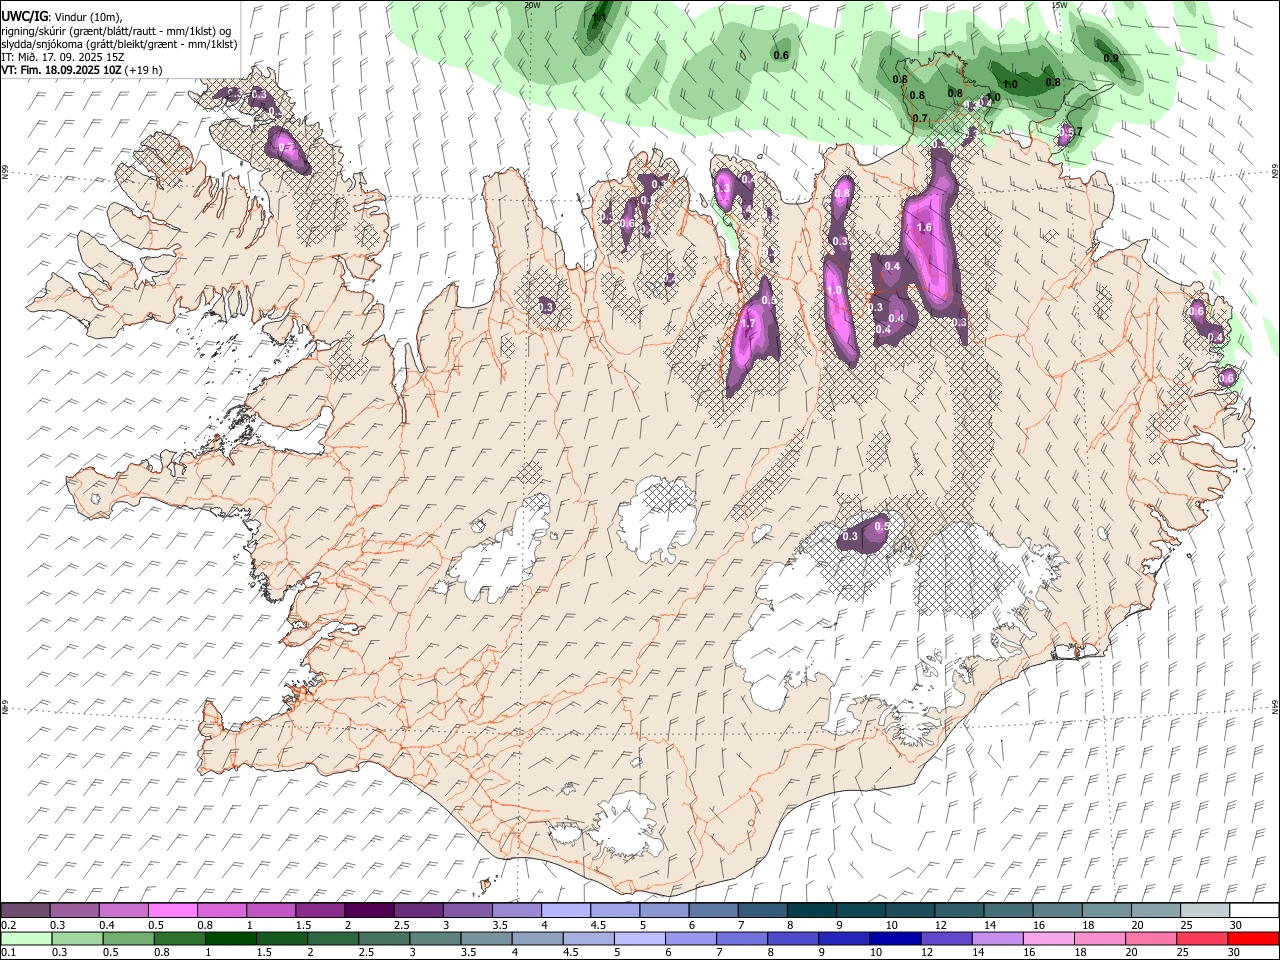Click the 1.6 snowfall value on the map
The height and width of the screenshot is (960, 1280).
(924, 228)
